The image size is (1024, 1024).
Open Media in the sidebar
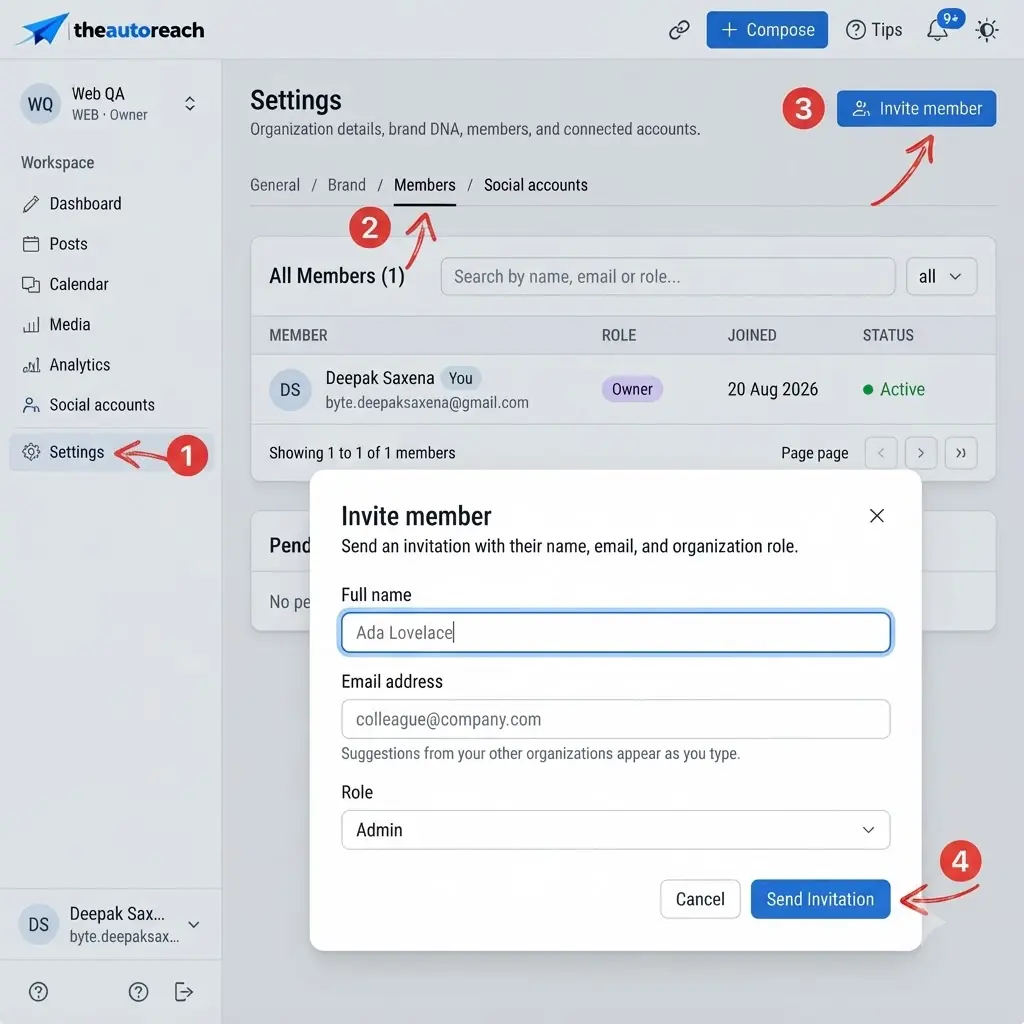tap(69, 325)
